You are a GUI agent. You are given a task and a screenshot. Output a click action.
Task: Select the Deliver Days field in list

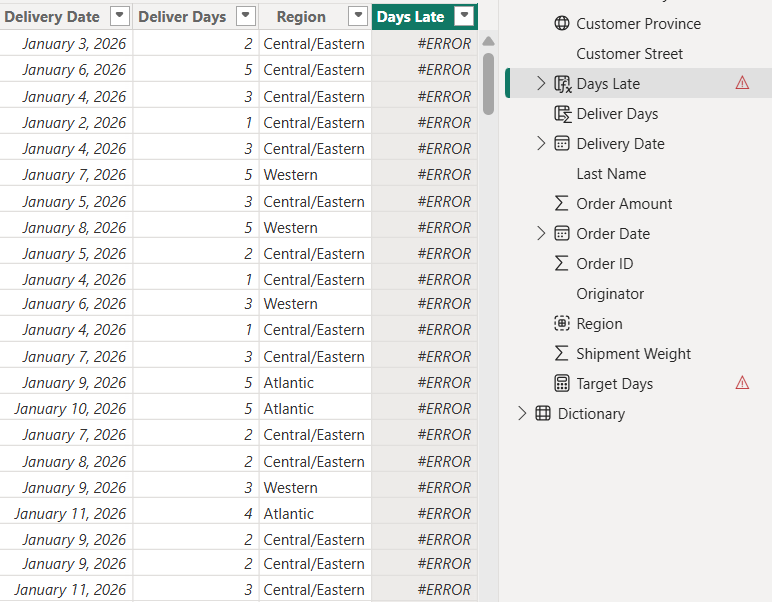617,114
